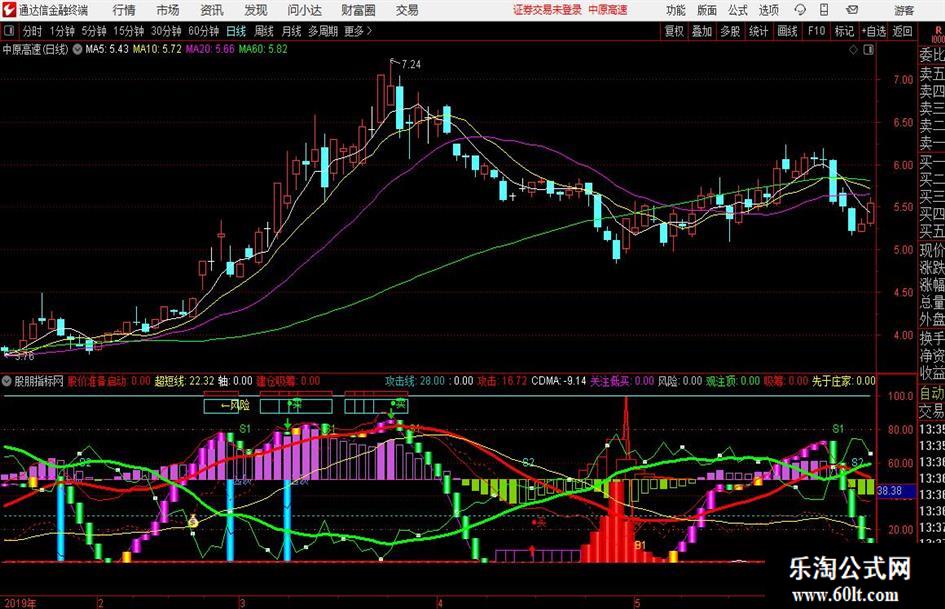
Task: Click the 画线 drawing toolbar button
Action: pos(787,31)
